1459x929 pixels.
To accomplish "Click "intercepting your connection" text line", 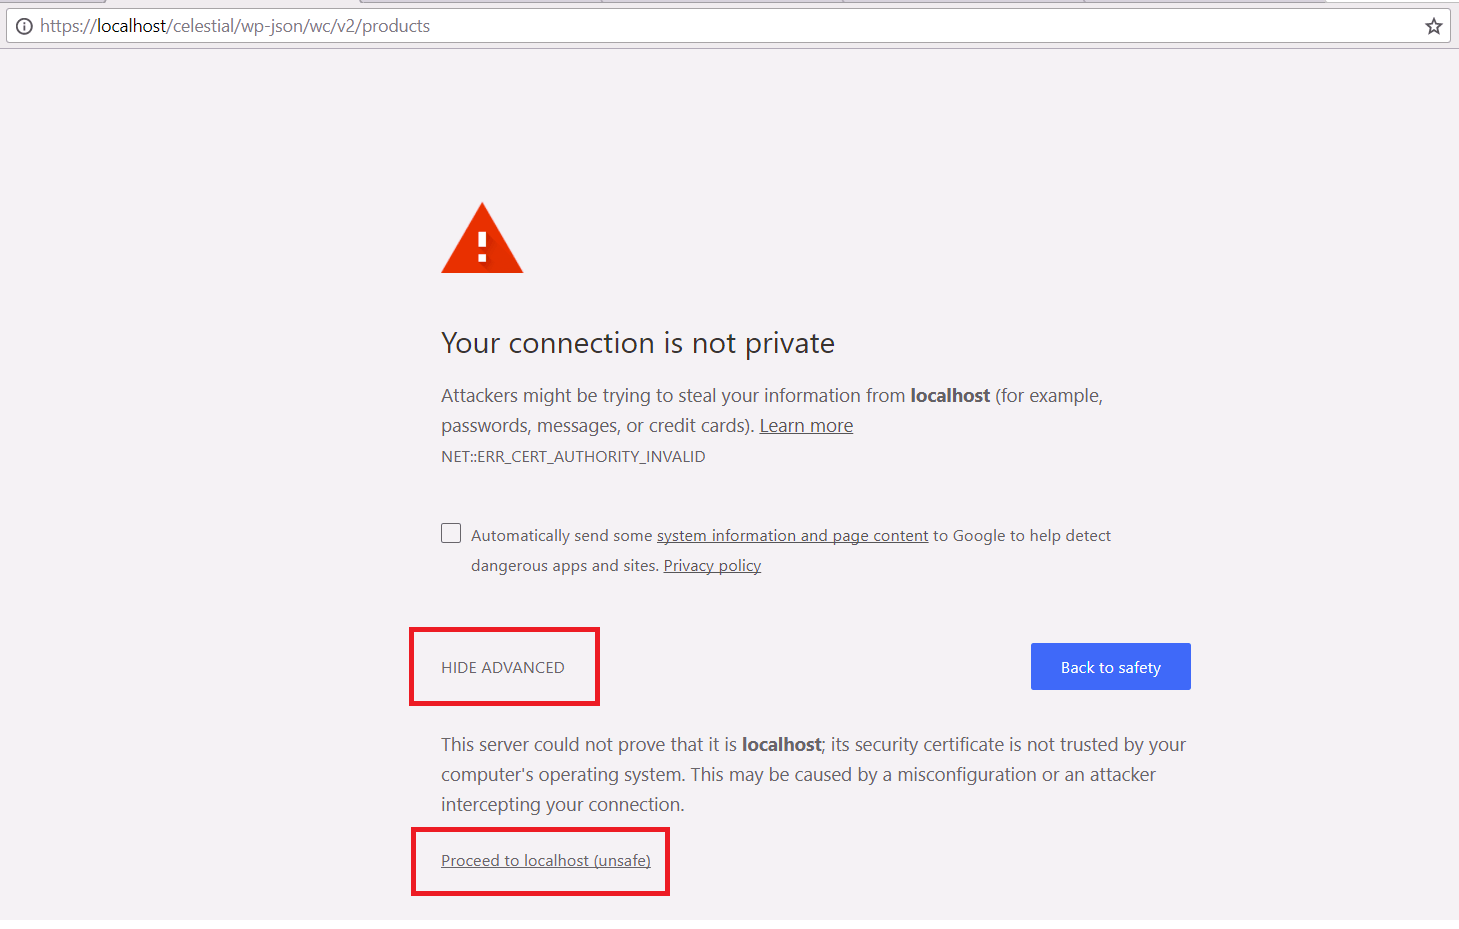I will pos(562,805).
